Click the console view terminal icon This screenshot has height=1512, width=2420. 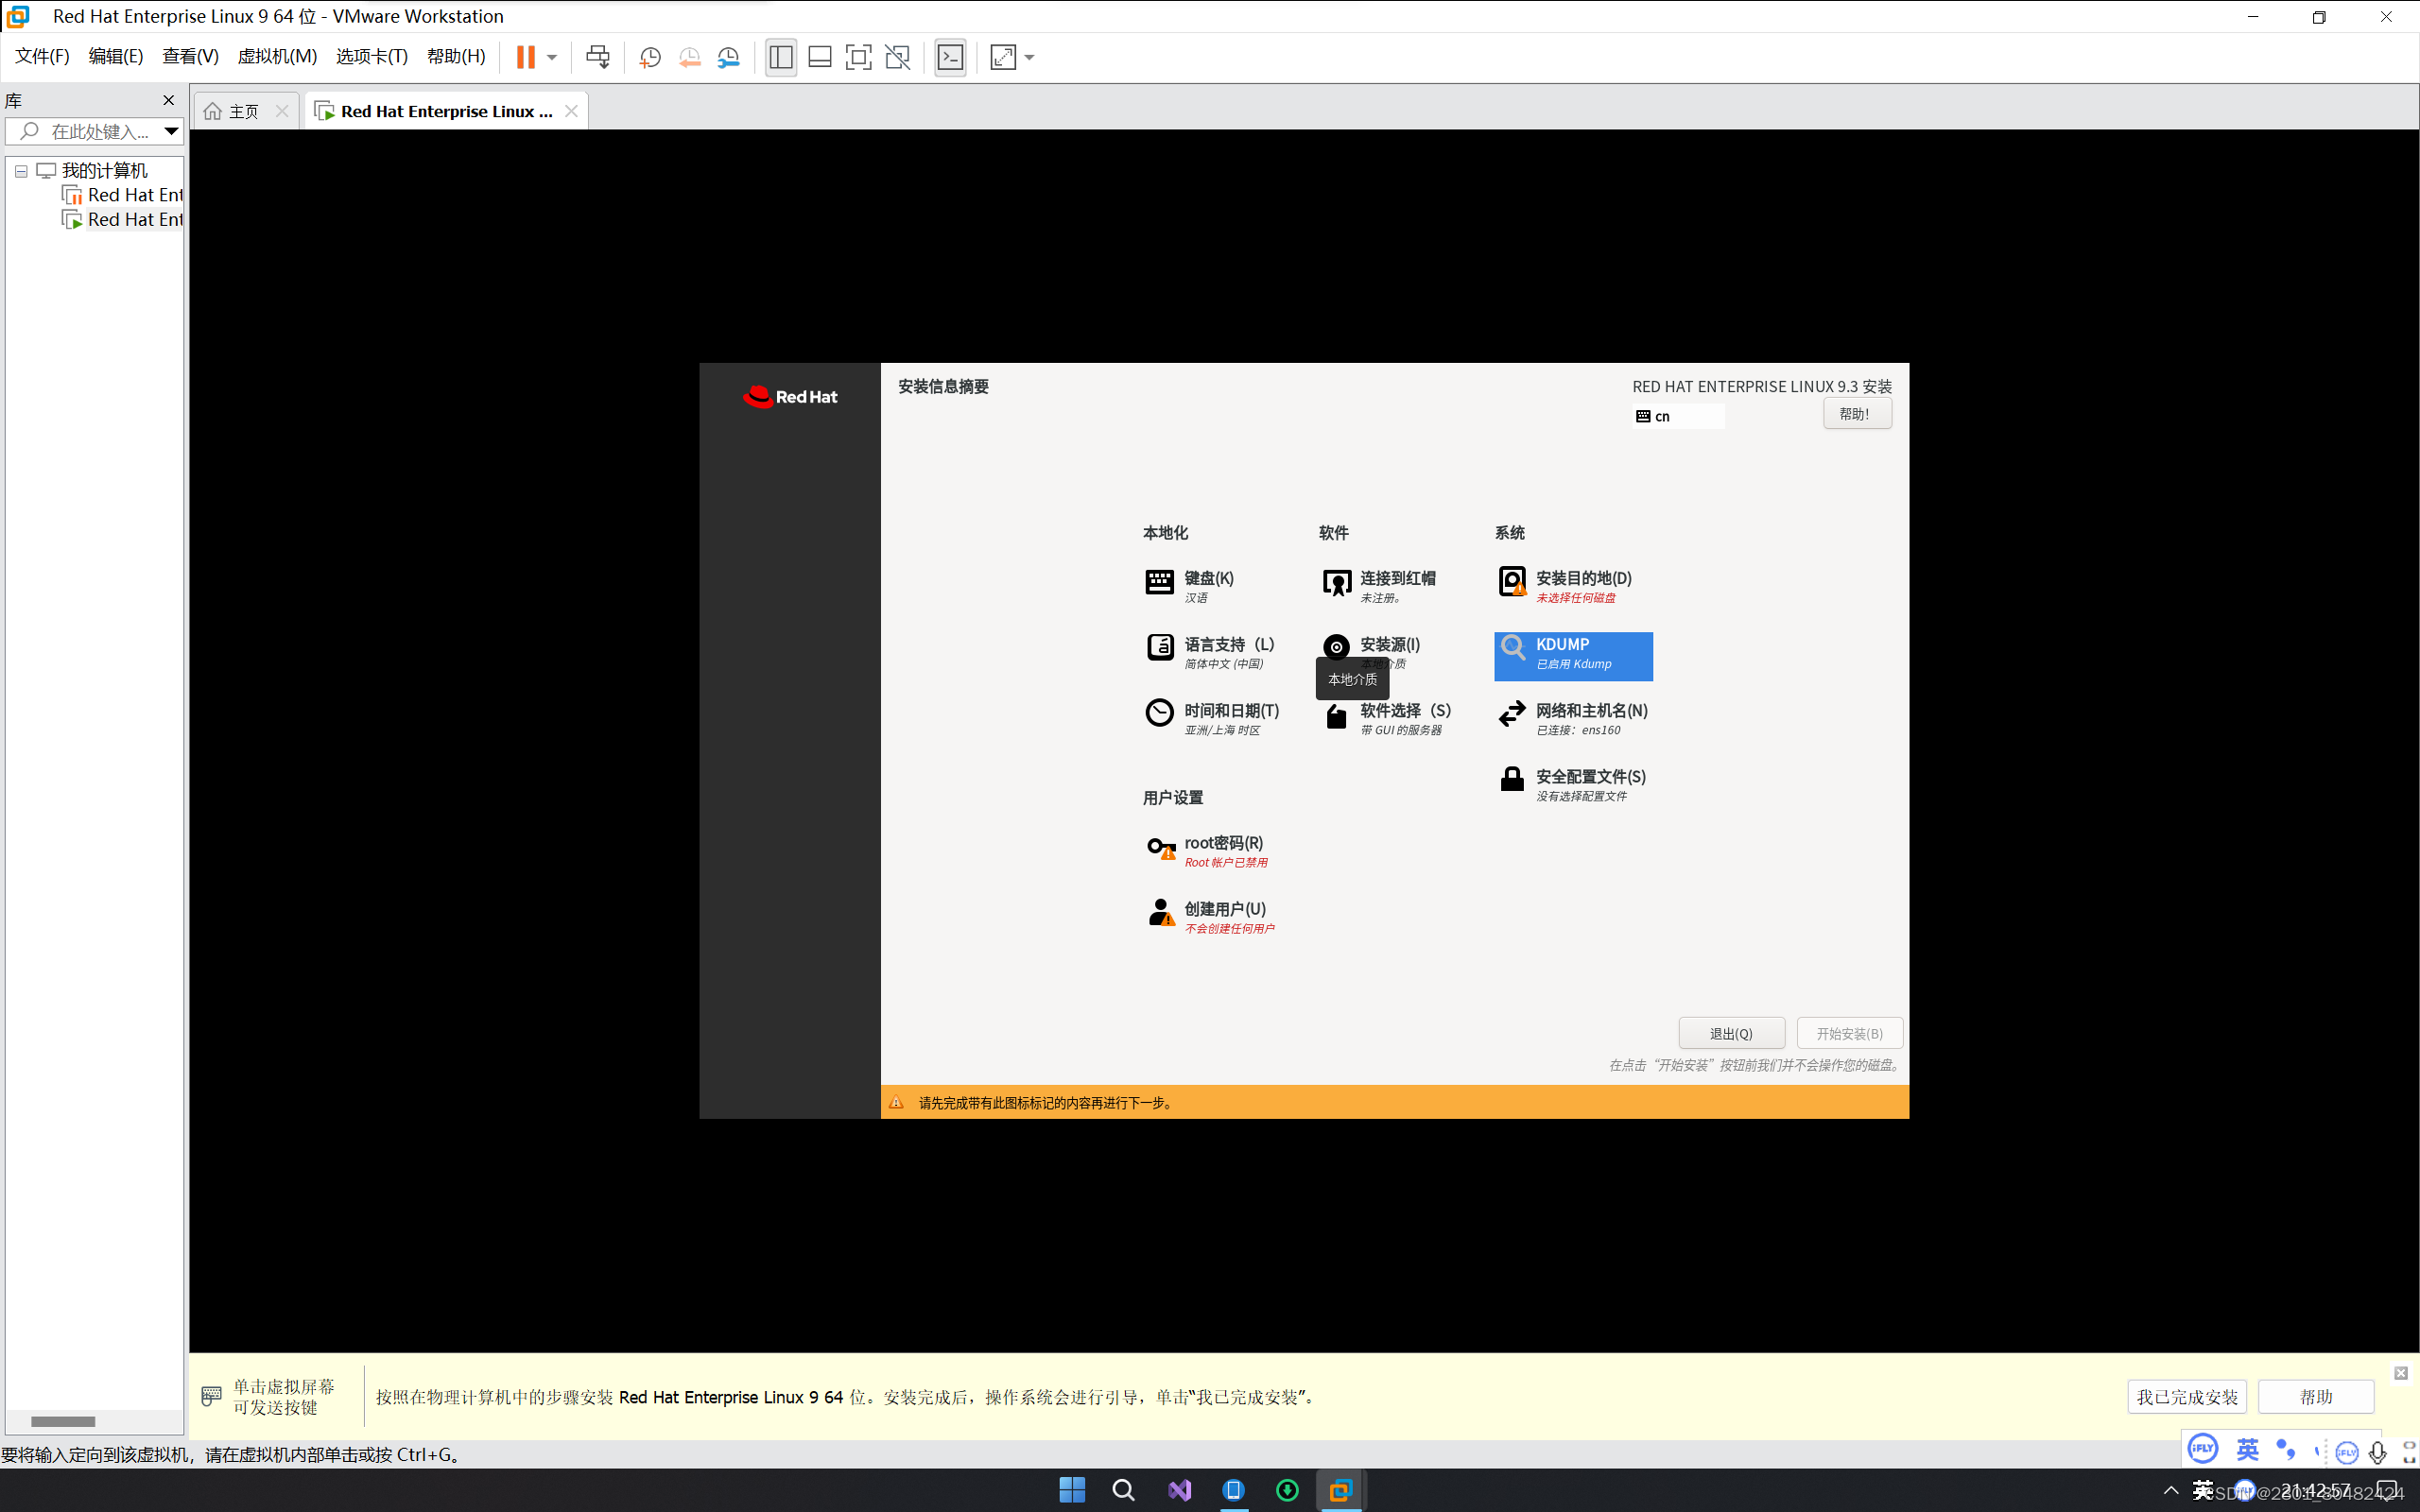[x=950, y=57]
